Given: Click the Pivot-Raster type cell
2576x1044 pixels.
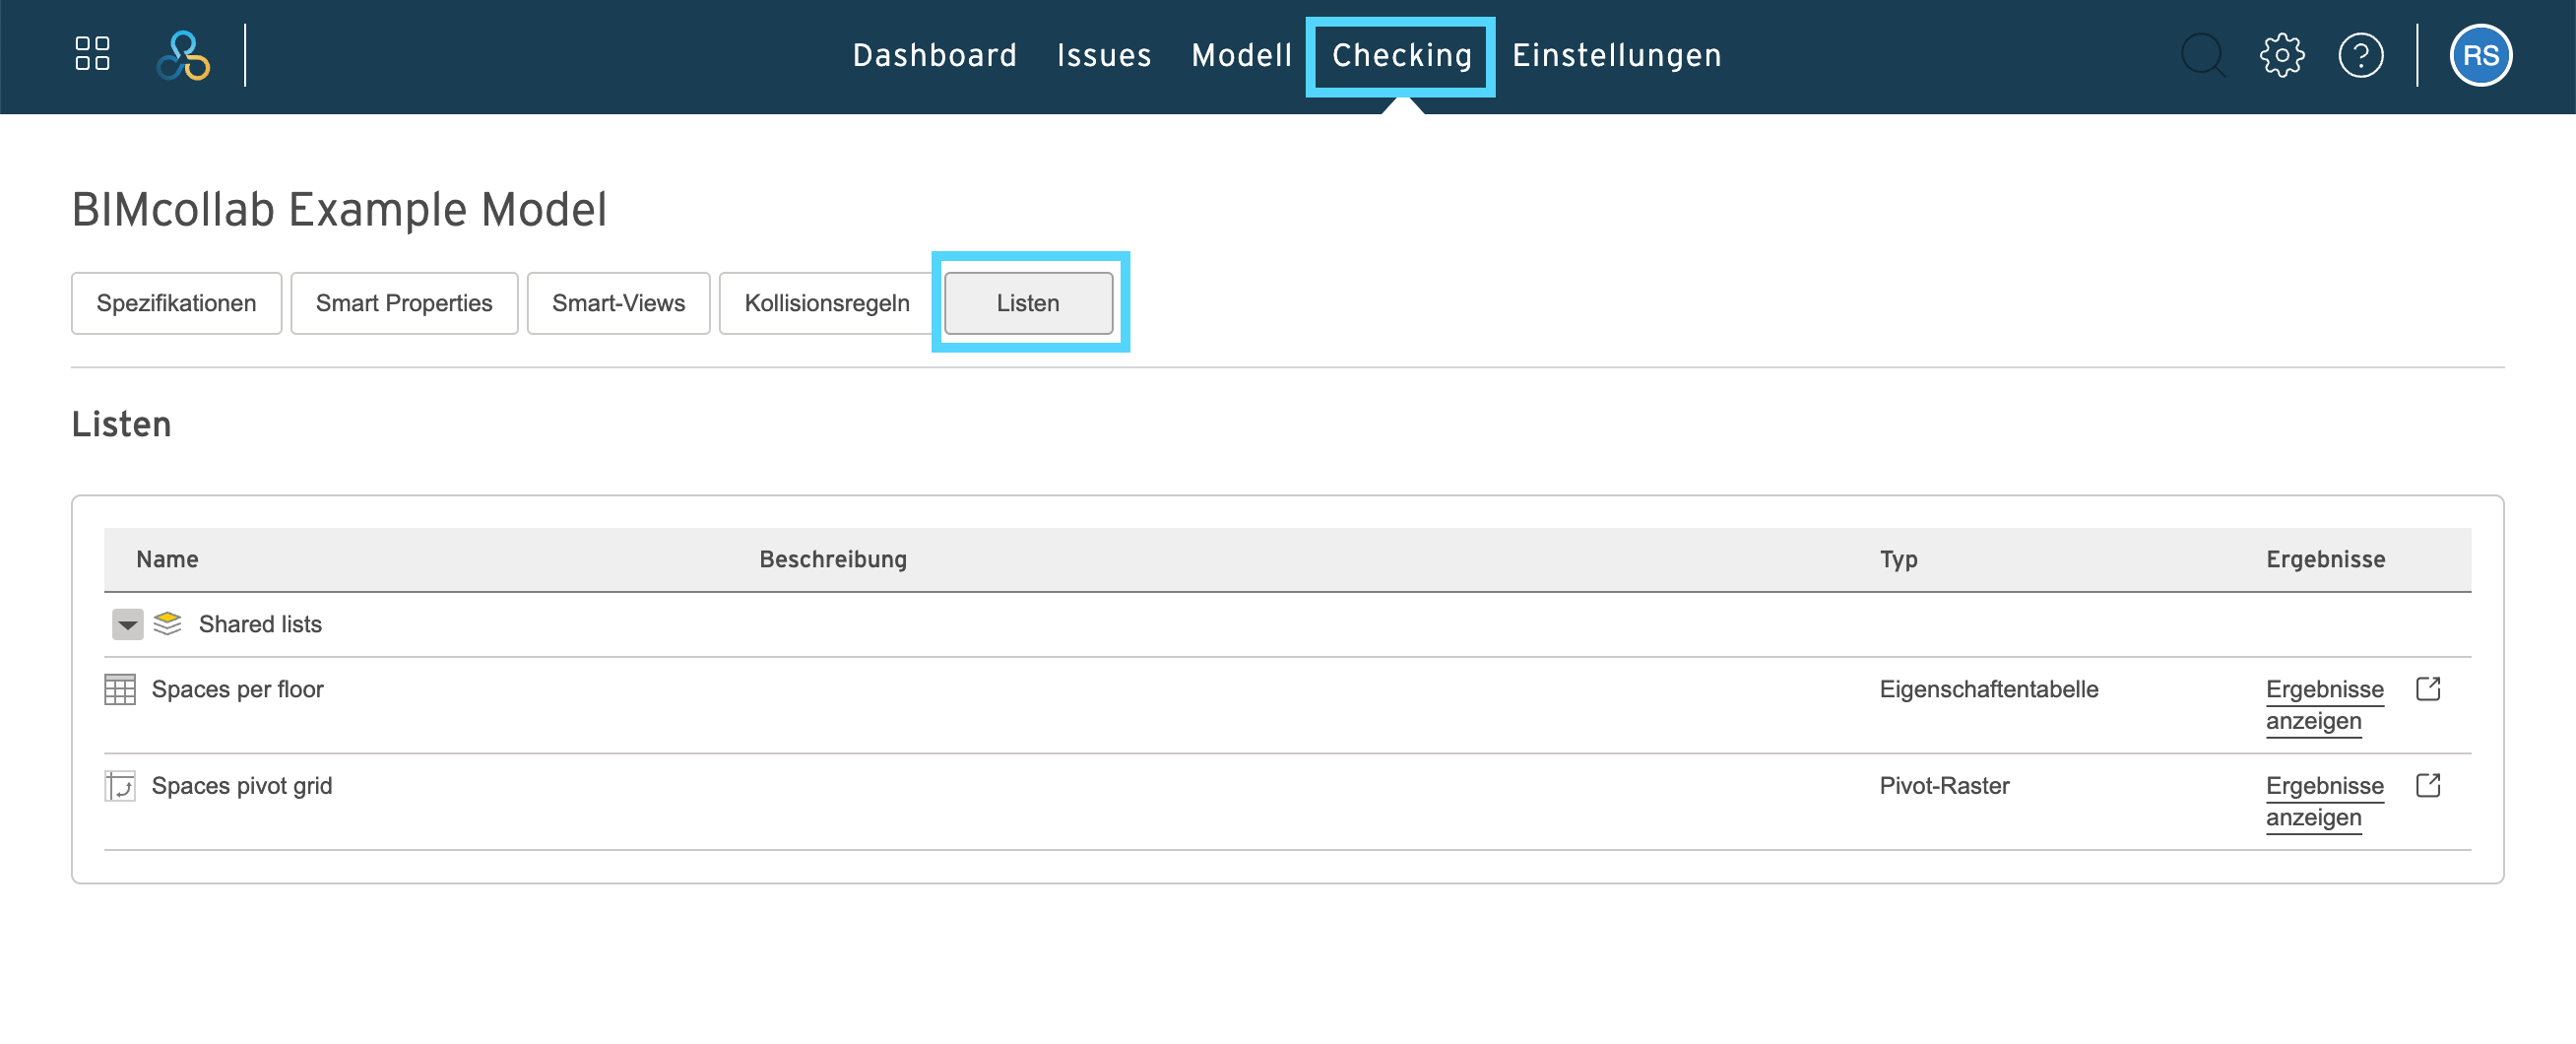Looking at the screenshot, I should [x=1944, y=786].
